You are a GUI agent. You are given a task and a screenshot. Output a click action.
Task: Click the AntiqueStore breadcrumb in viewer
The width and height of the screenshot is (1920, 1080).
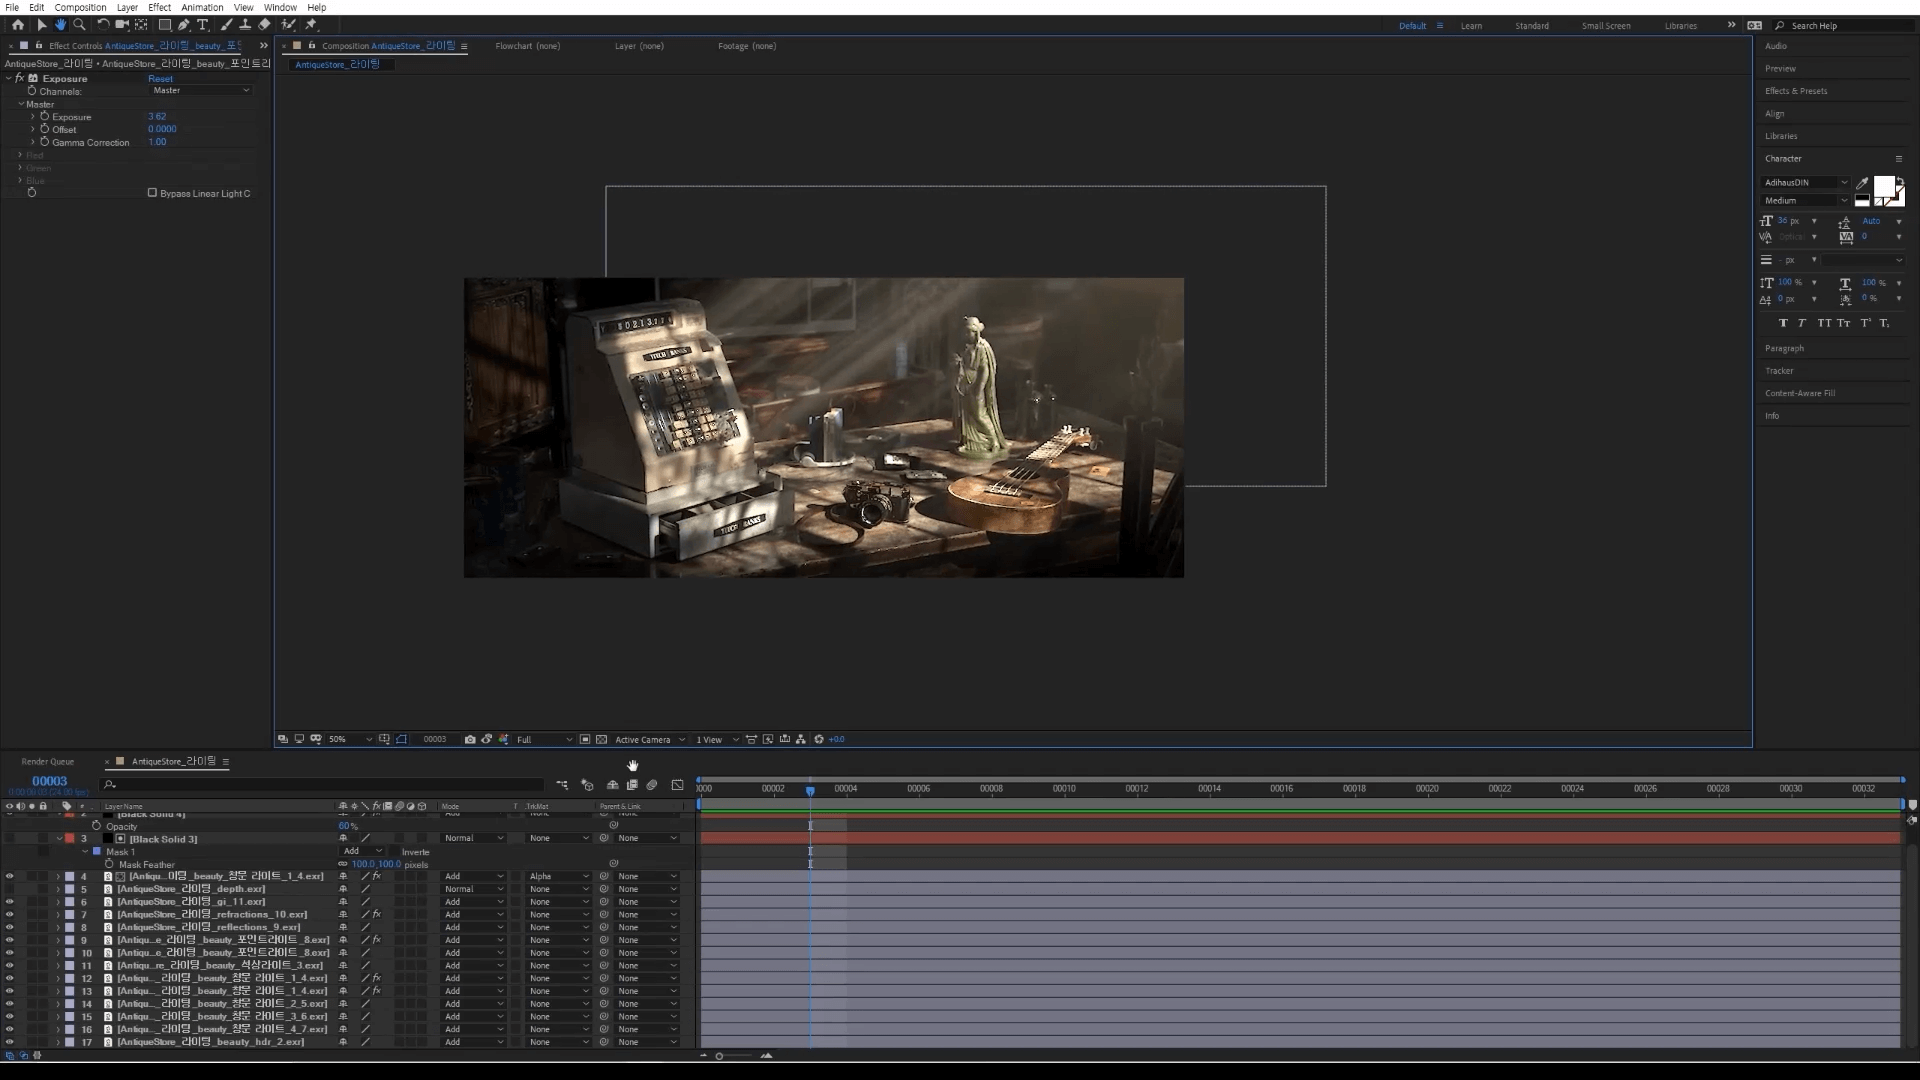(337, 65)
